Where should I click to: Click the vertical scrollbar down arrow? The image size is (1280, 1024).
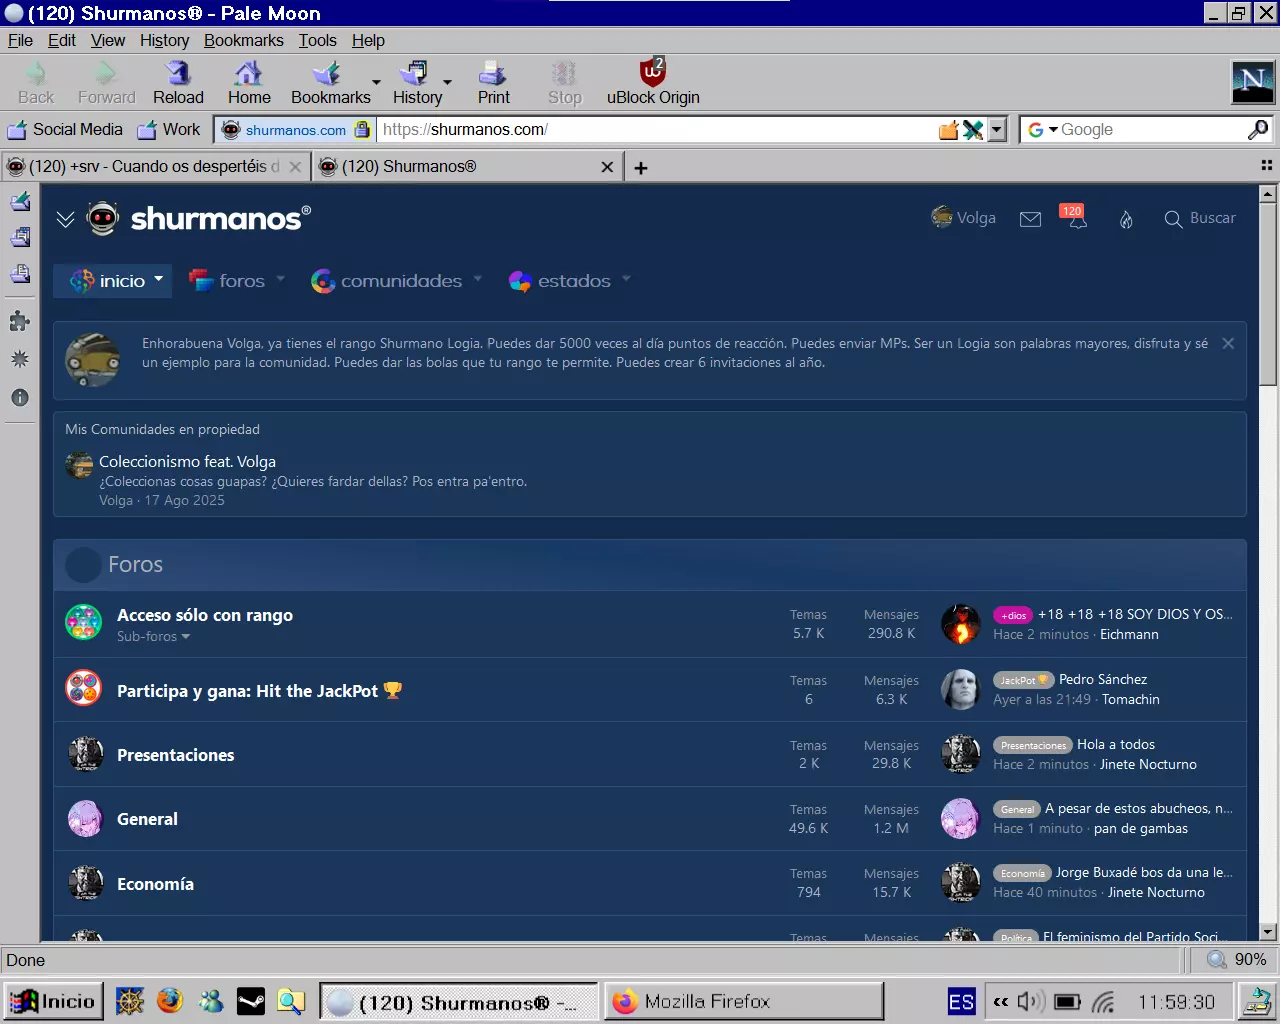1268,932
